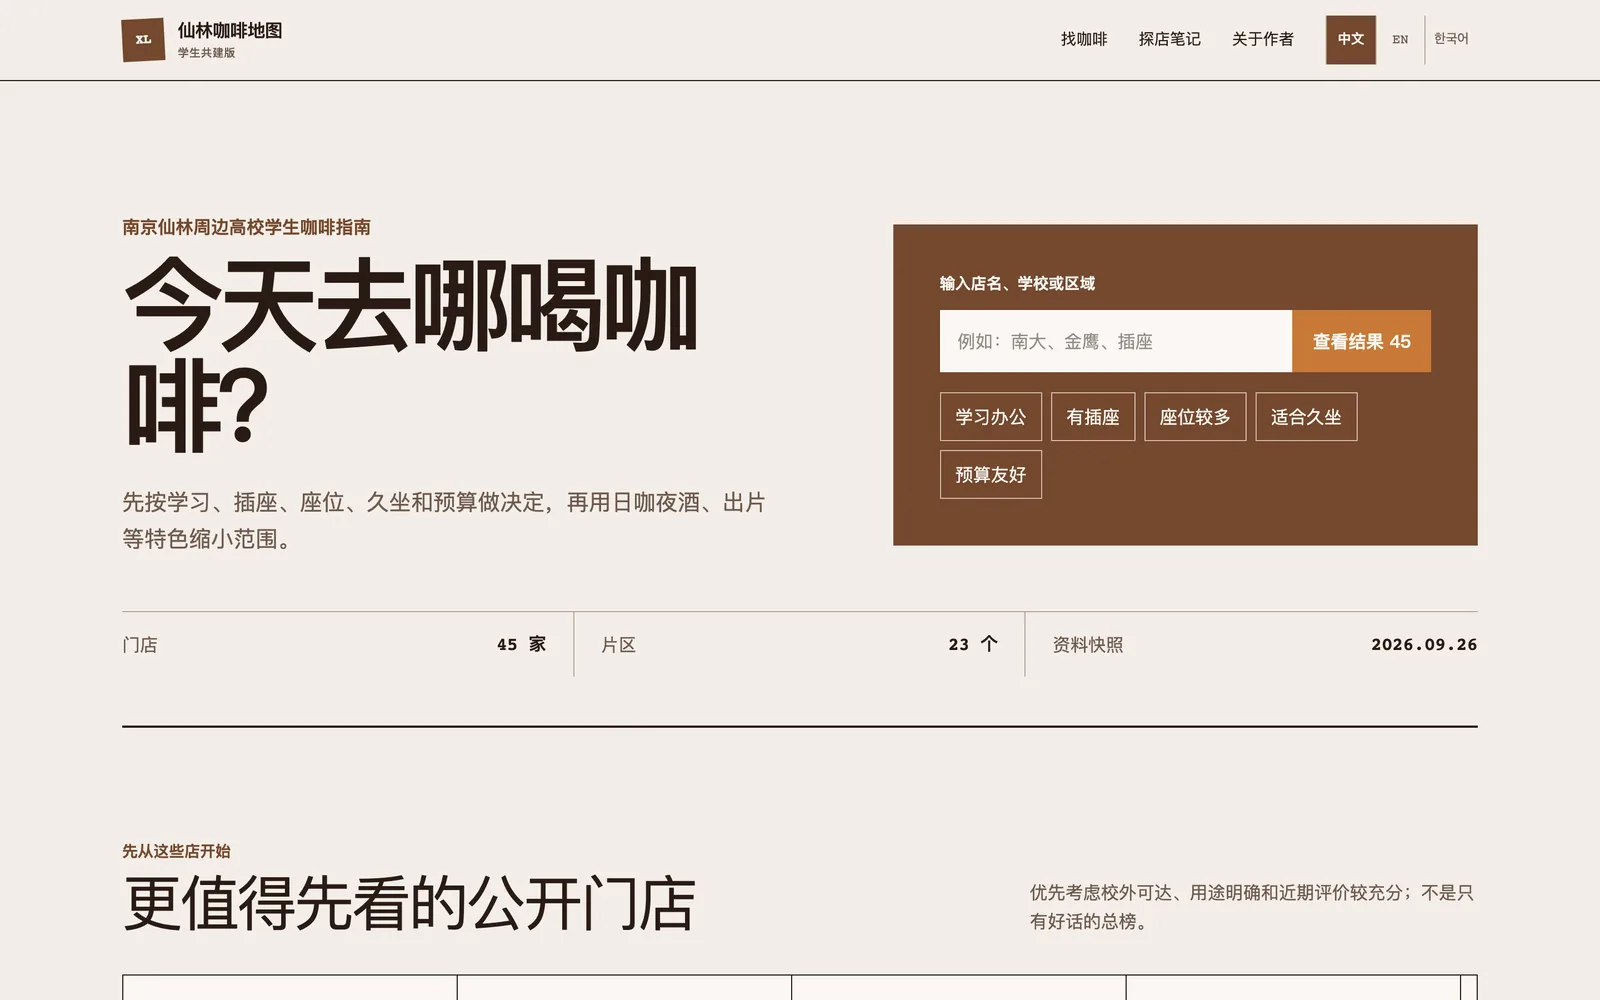Toggle the 学习办公 filter chip

[x=990, y=417]
